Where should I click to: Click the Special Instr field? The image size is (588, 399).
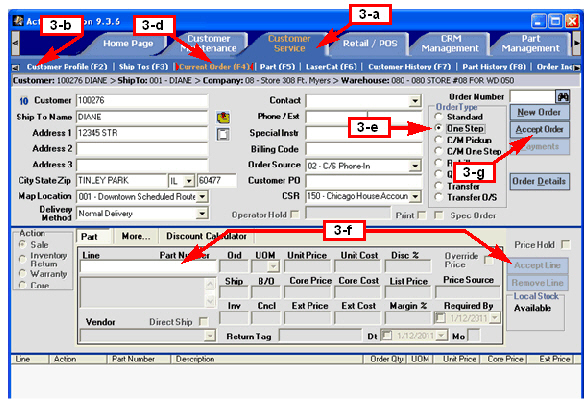pos(364,133)
